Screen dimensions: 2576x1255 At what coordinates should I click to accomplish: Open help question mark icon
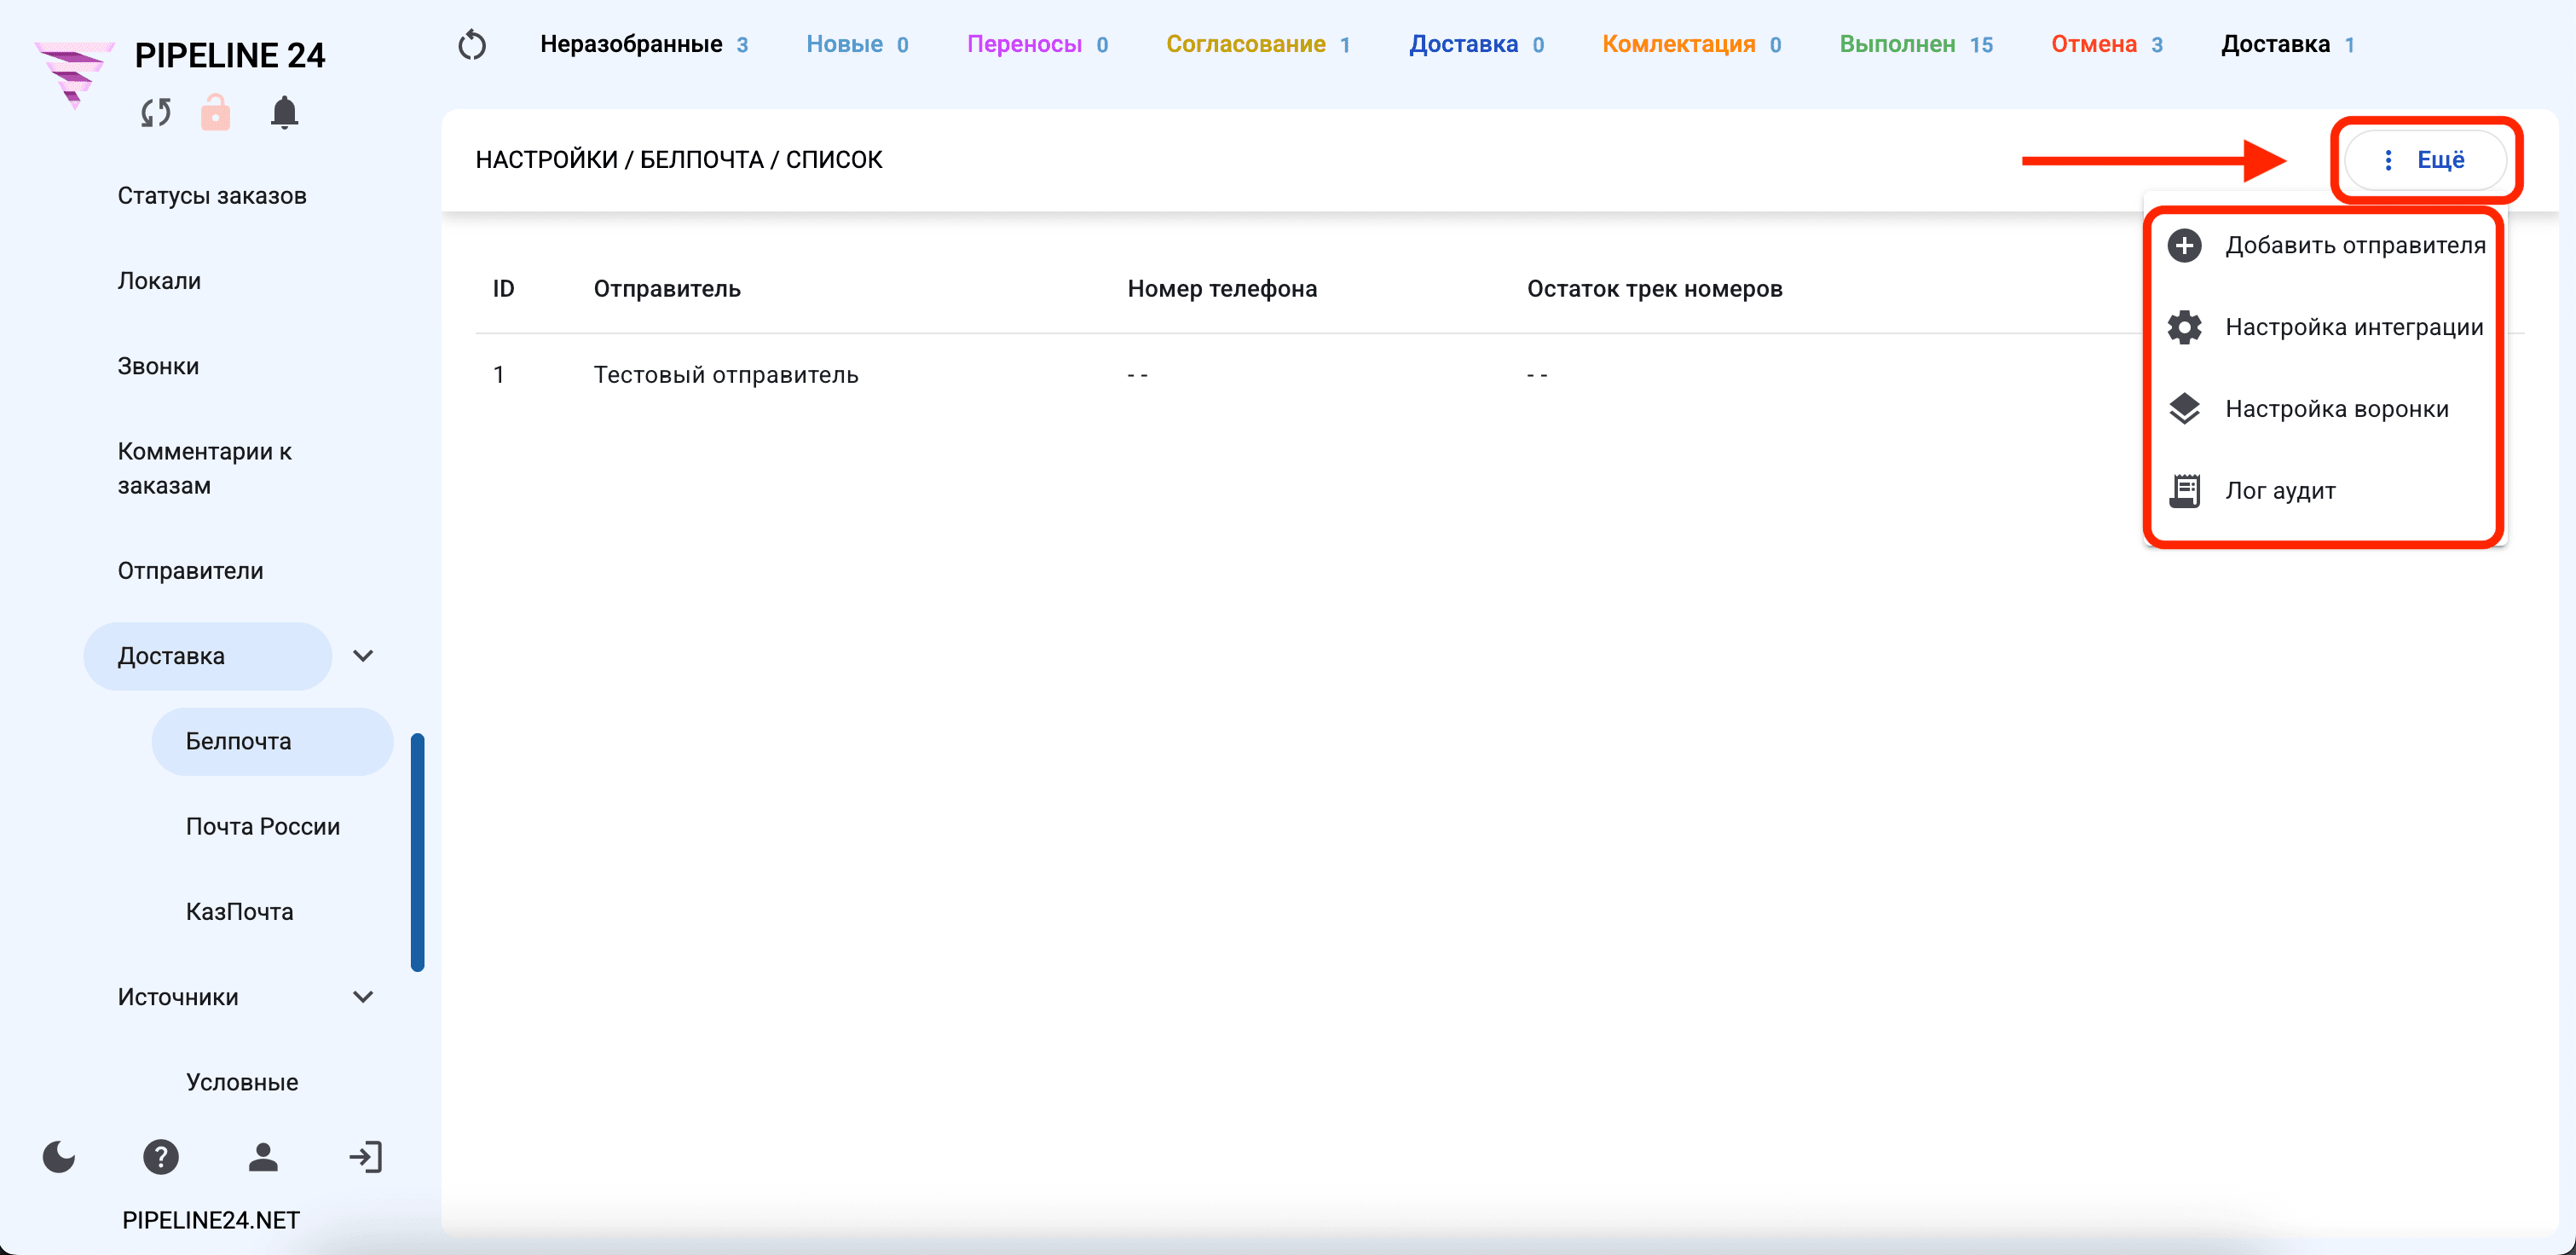tap(161, 1157)
